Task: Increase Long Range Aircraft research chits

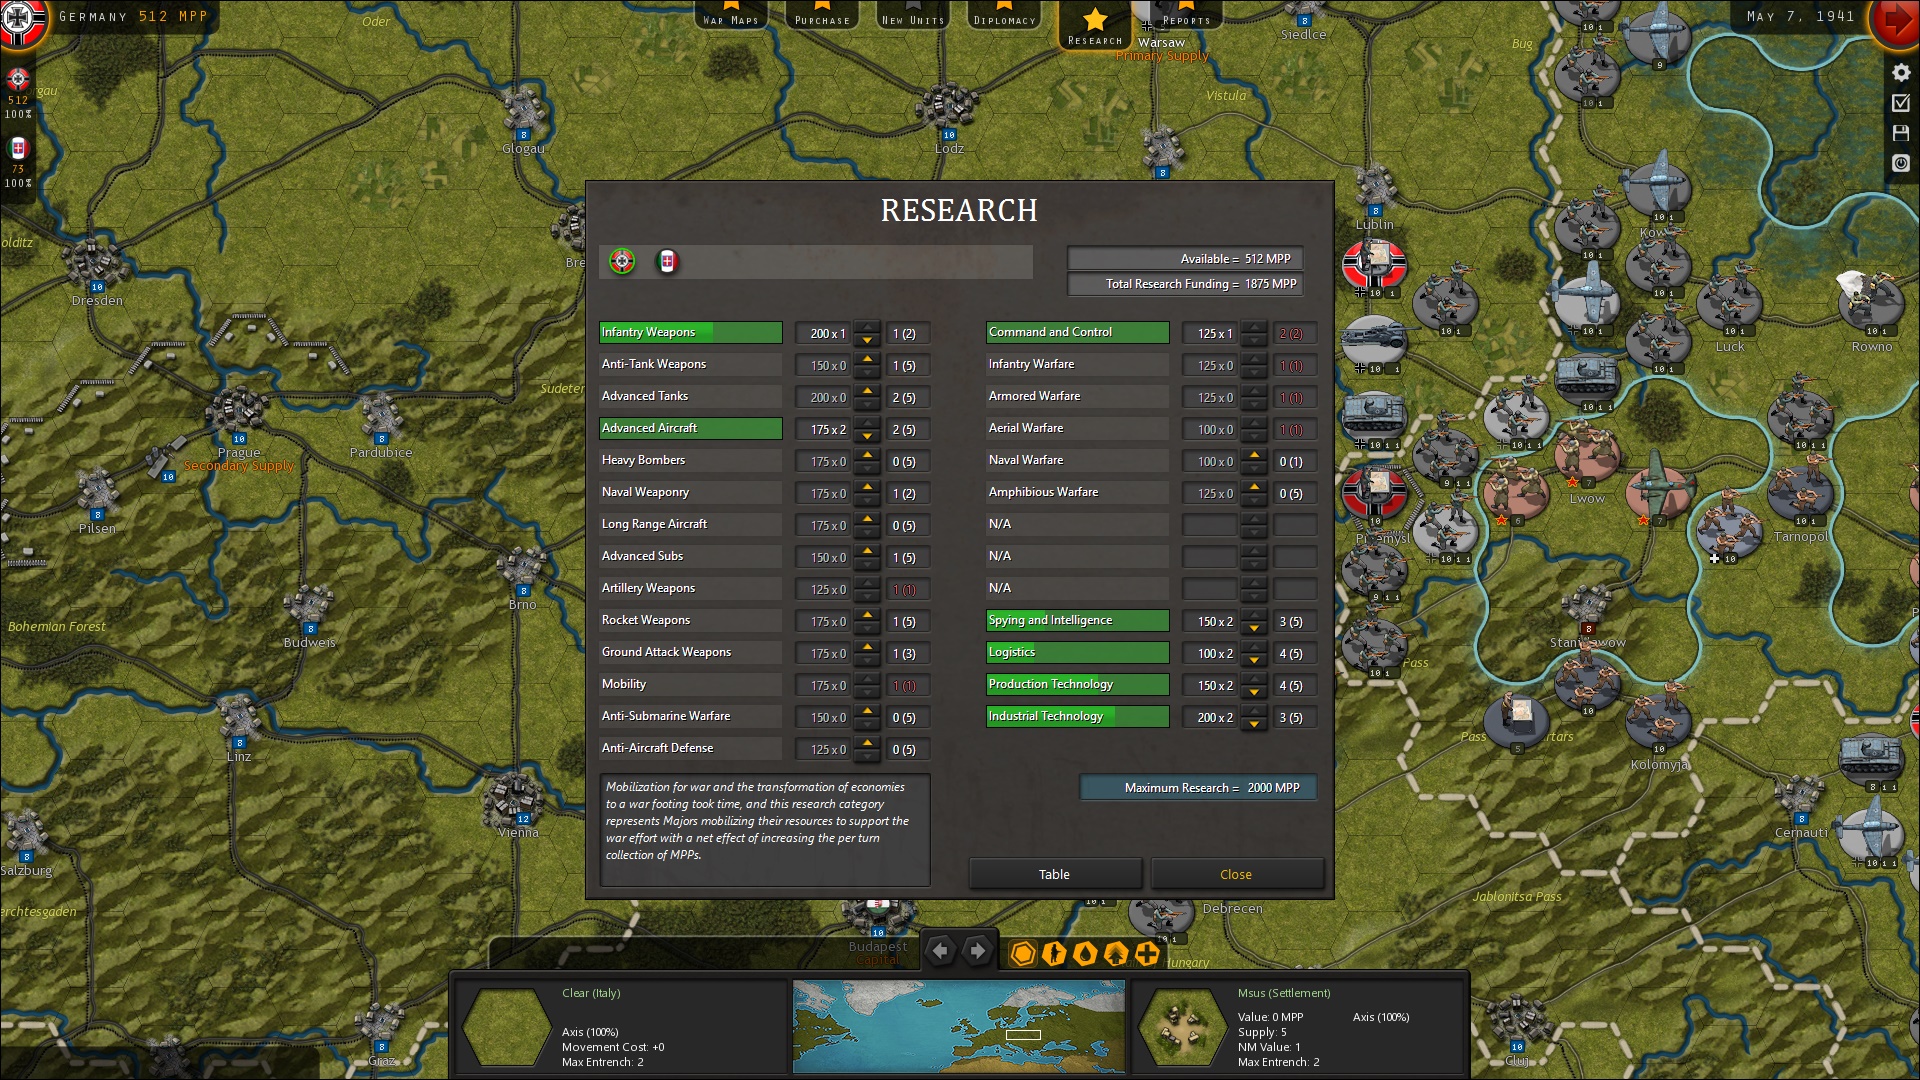Action: coord(867,519)
